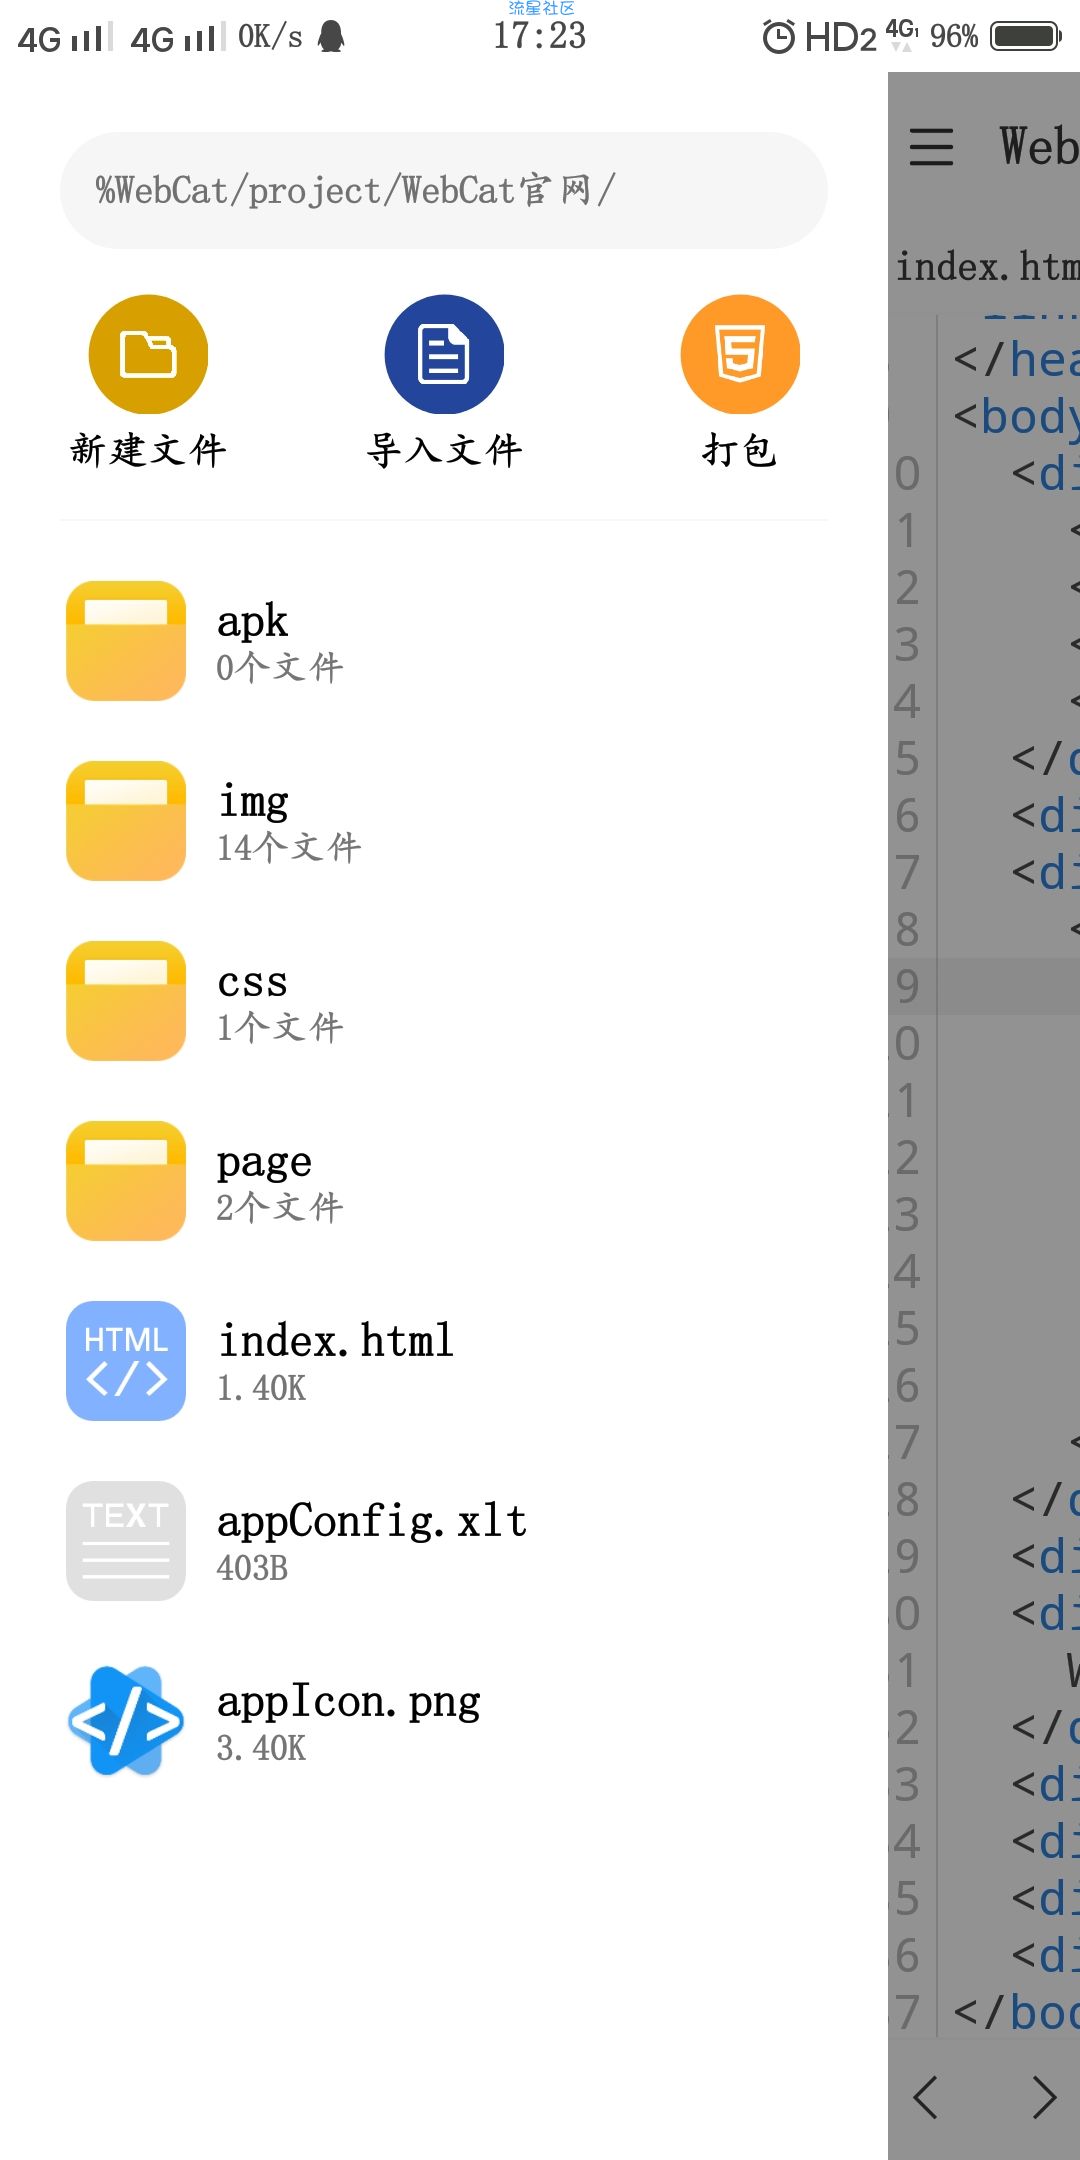Viewport: 1080px width, 2160px height.
Task: Click the WebCat project path field
Action: (444, 190)
